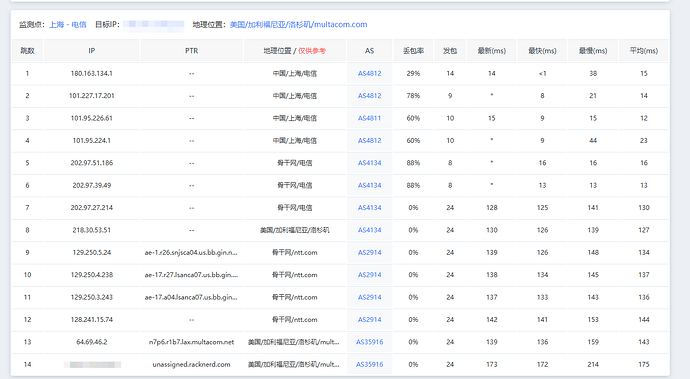This screenshot has width=690, height=379.
Task: Open the 美国/加利福尼亚/洛杉矶/multacom.com location link
Action: click(x=298, y=25)
